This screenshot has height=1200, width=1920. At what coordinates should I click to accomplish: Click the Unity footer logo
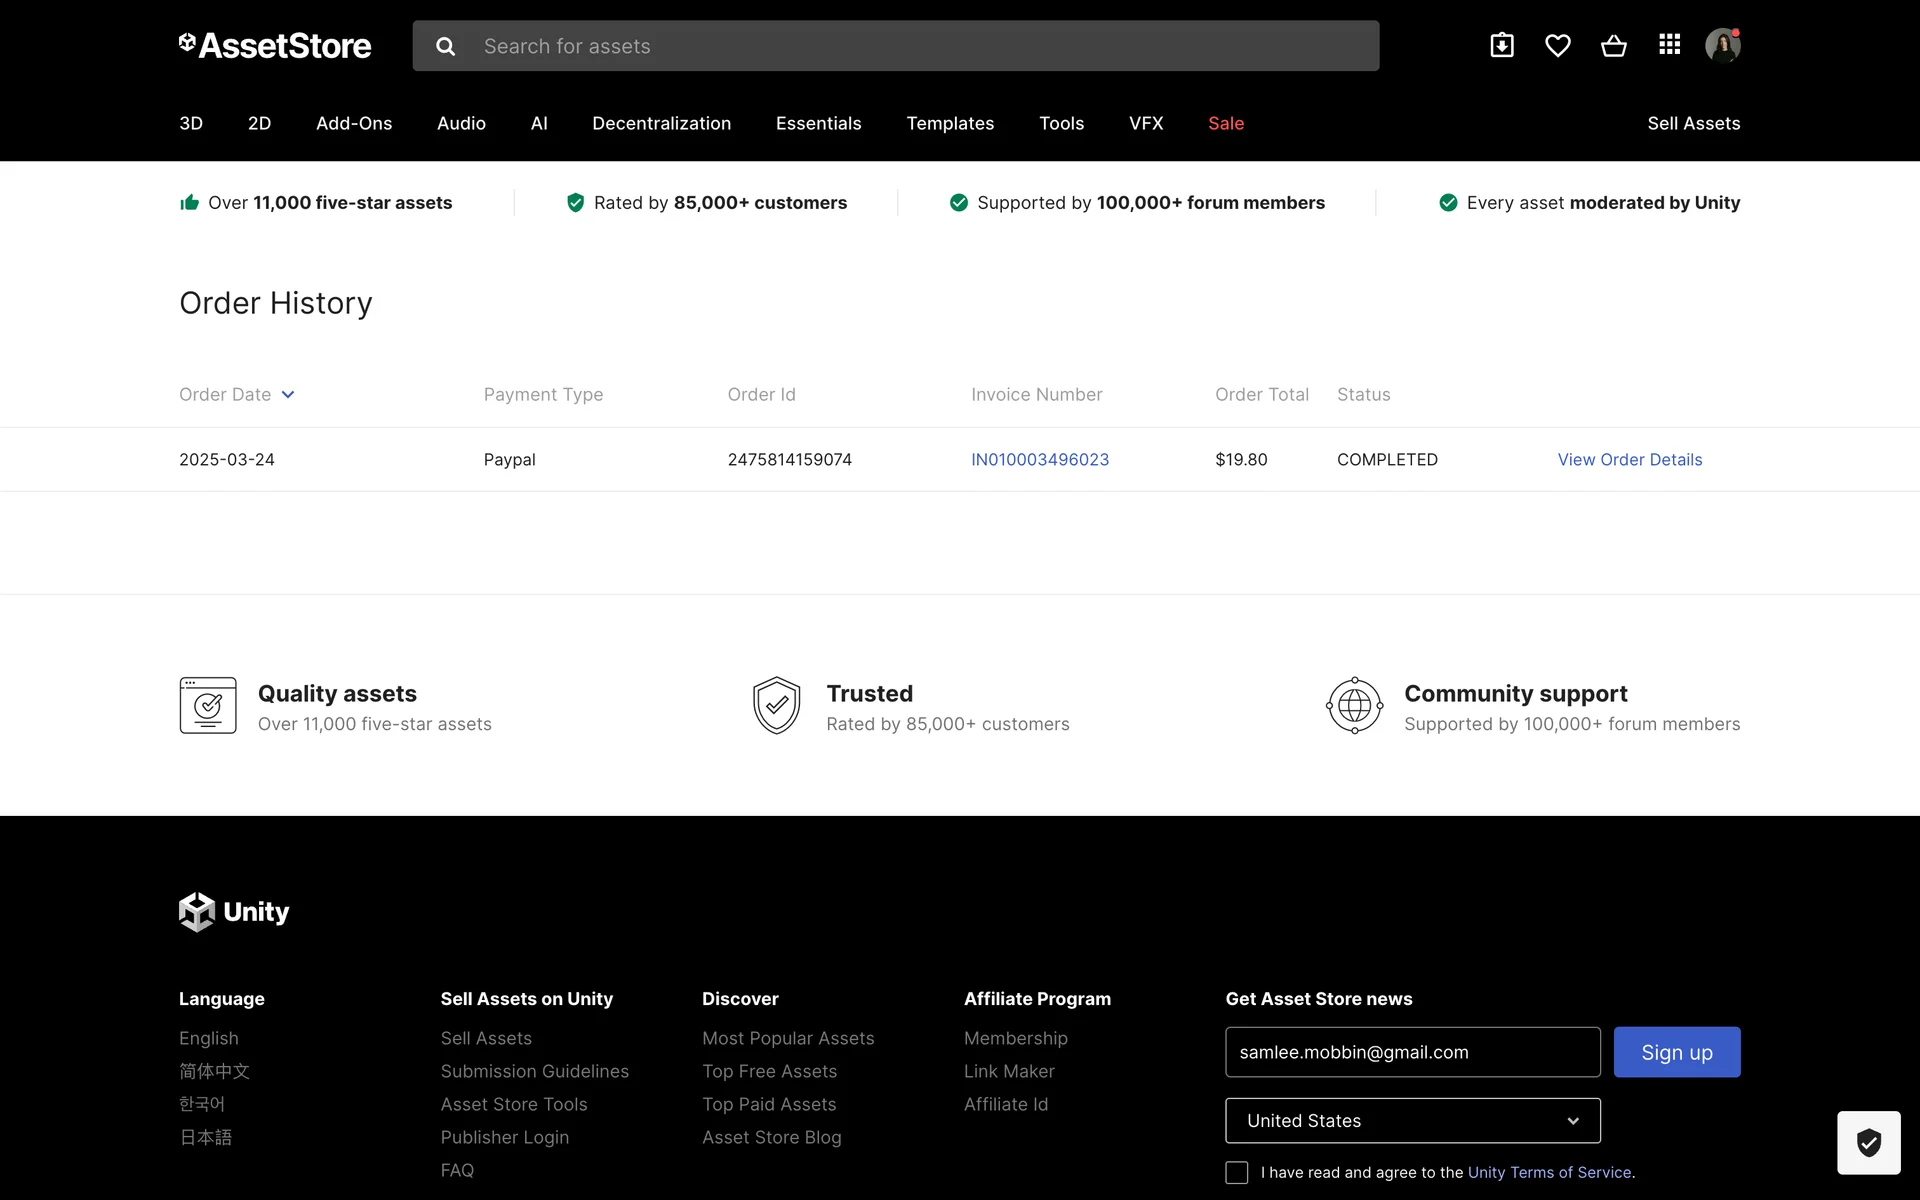click(234, 911)
